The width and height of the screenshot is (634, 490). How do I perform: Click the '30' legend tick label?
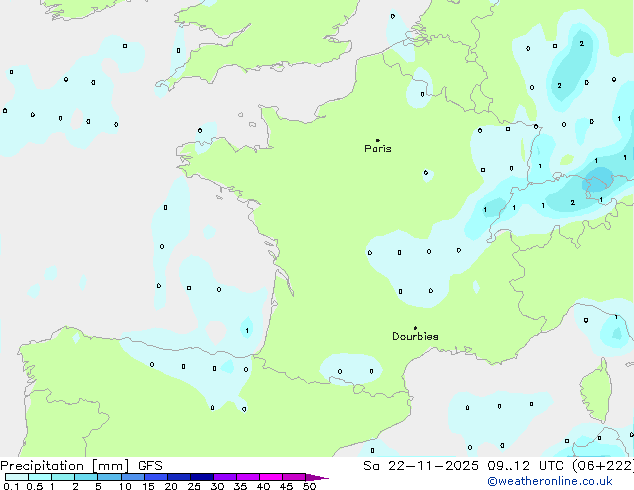(217, 486)
